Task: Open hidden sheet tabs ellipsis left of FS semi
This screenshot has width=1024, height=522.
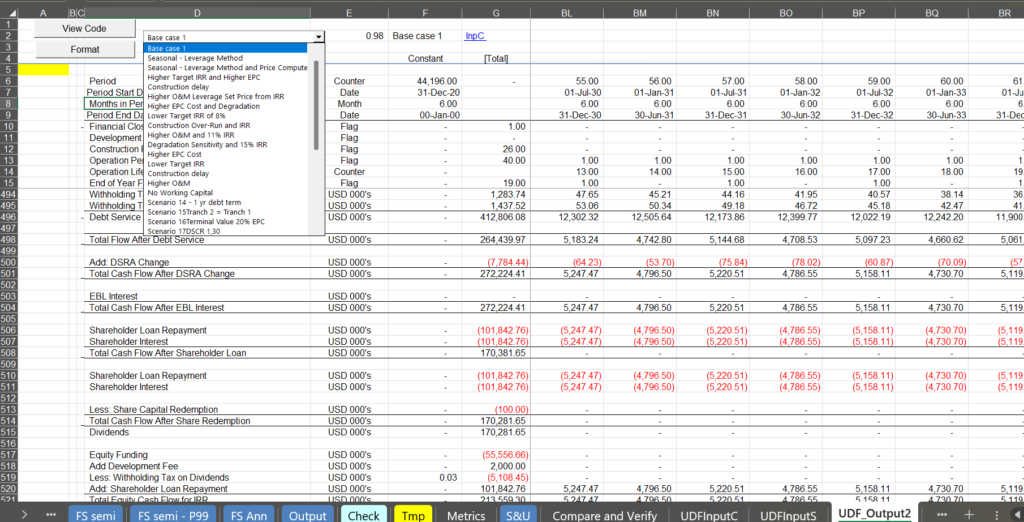Action: [51, 515]
